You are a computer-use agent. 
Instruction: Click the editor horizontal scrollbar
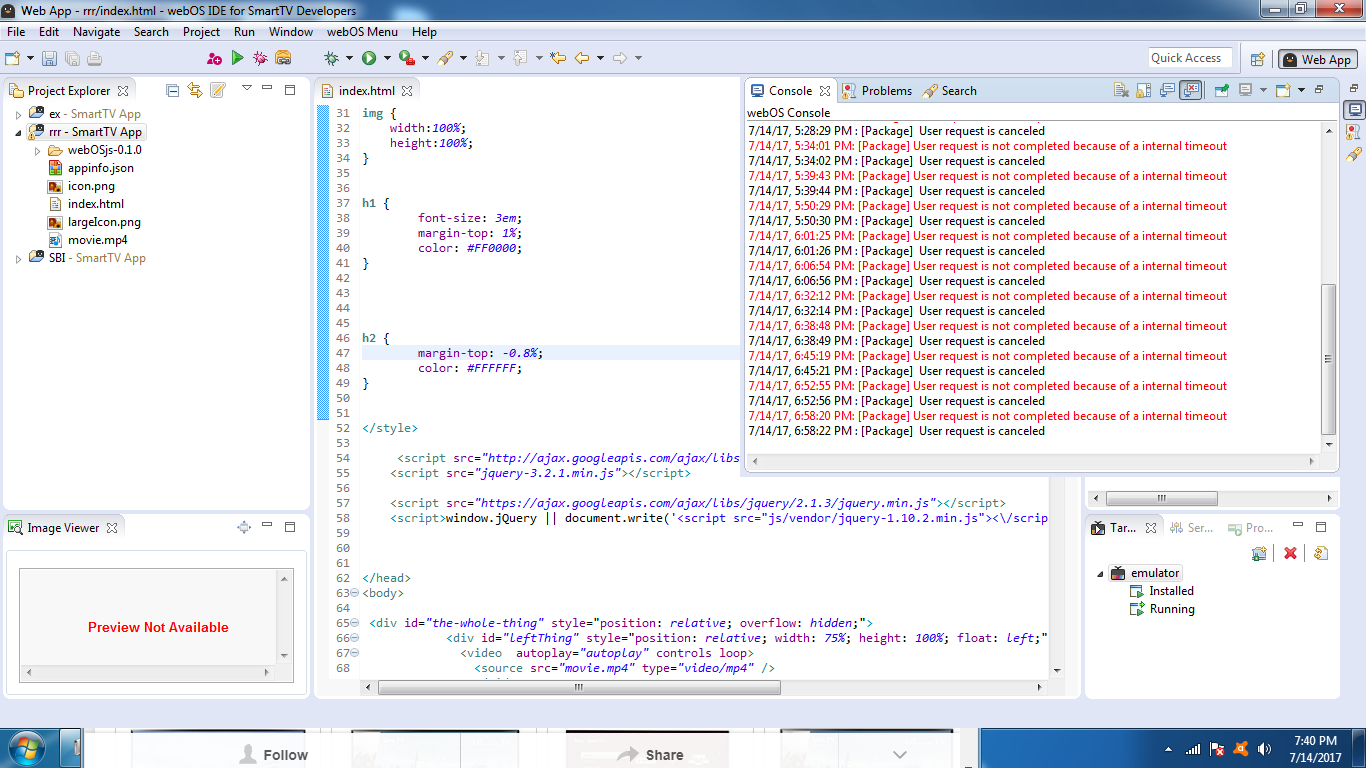pos(579,688)
